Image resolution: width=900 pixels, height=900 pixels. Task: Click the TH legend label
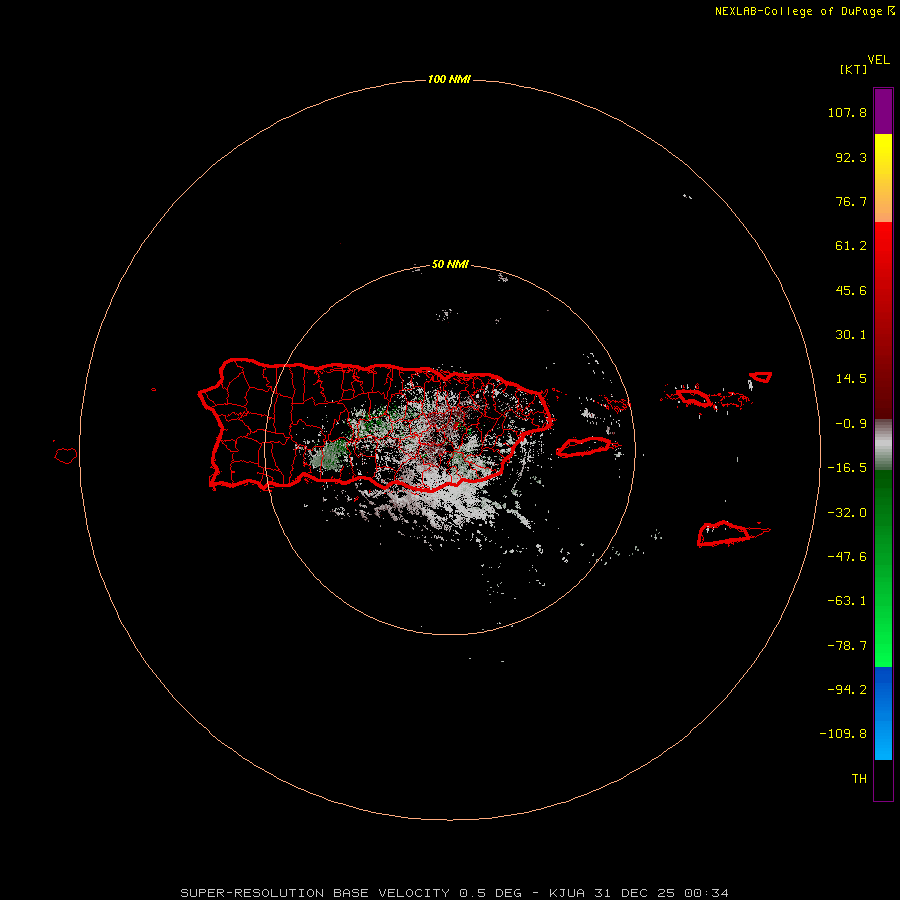(859, 779)
